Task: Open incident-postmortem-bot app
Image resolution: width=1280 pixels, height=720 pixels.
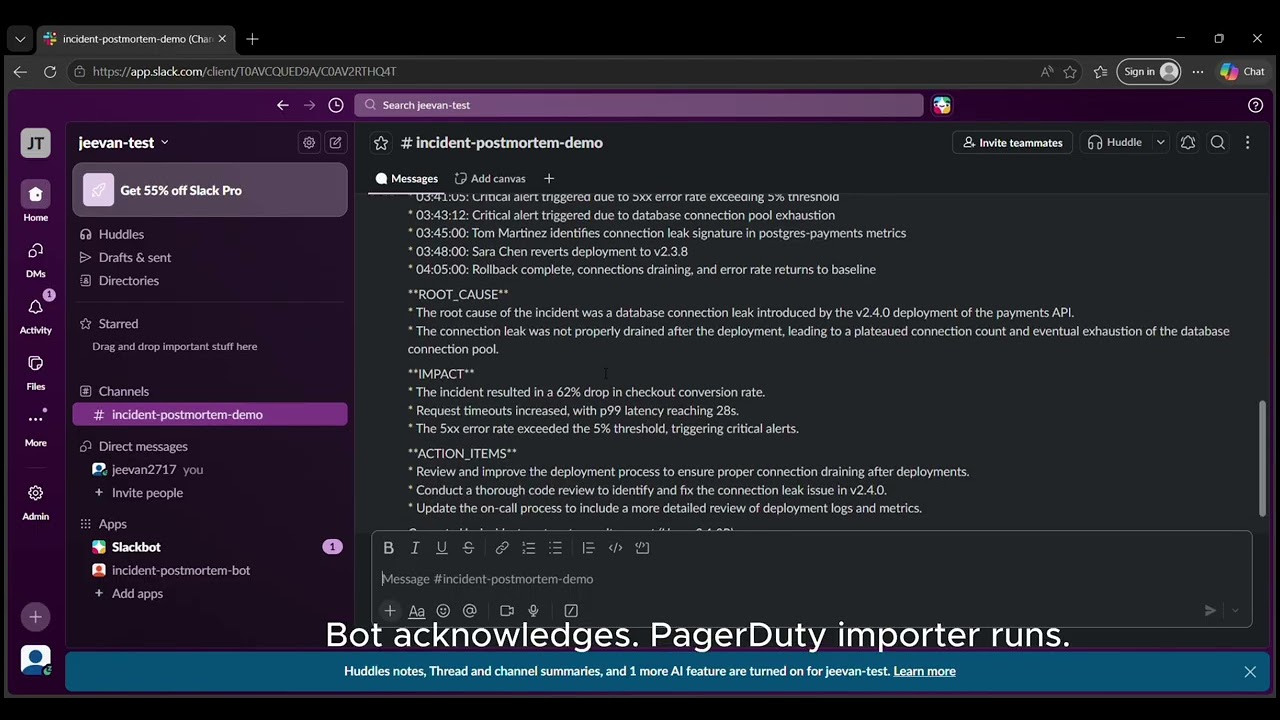Action: (210, 570)
